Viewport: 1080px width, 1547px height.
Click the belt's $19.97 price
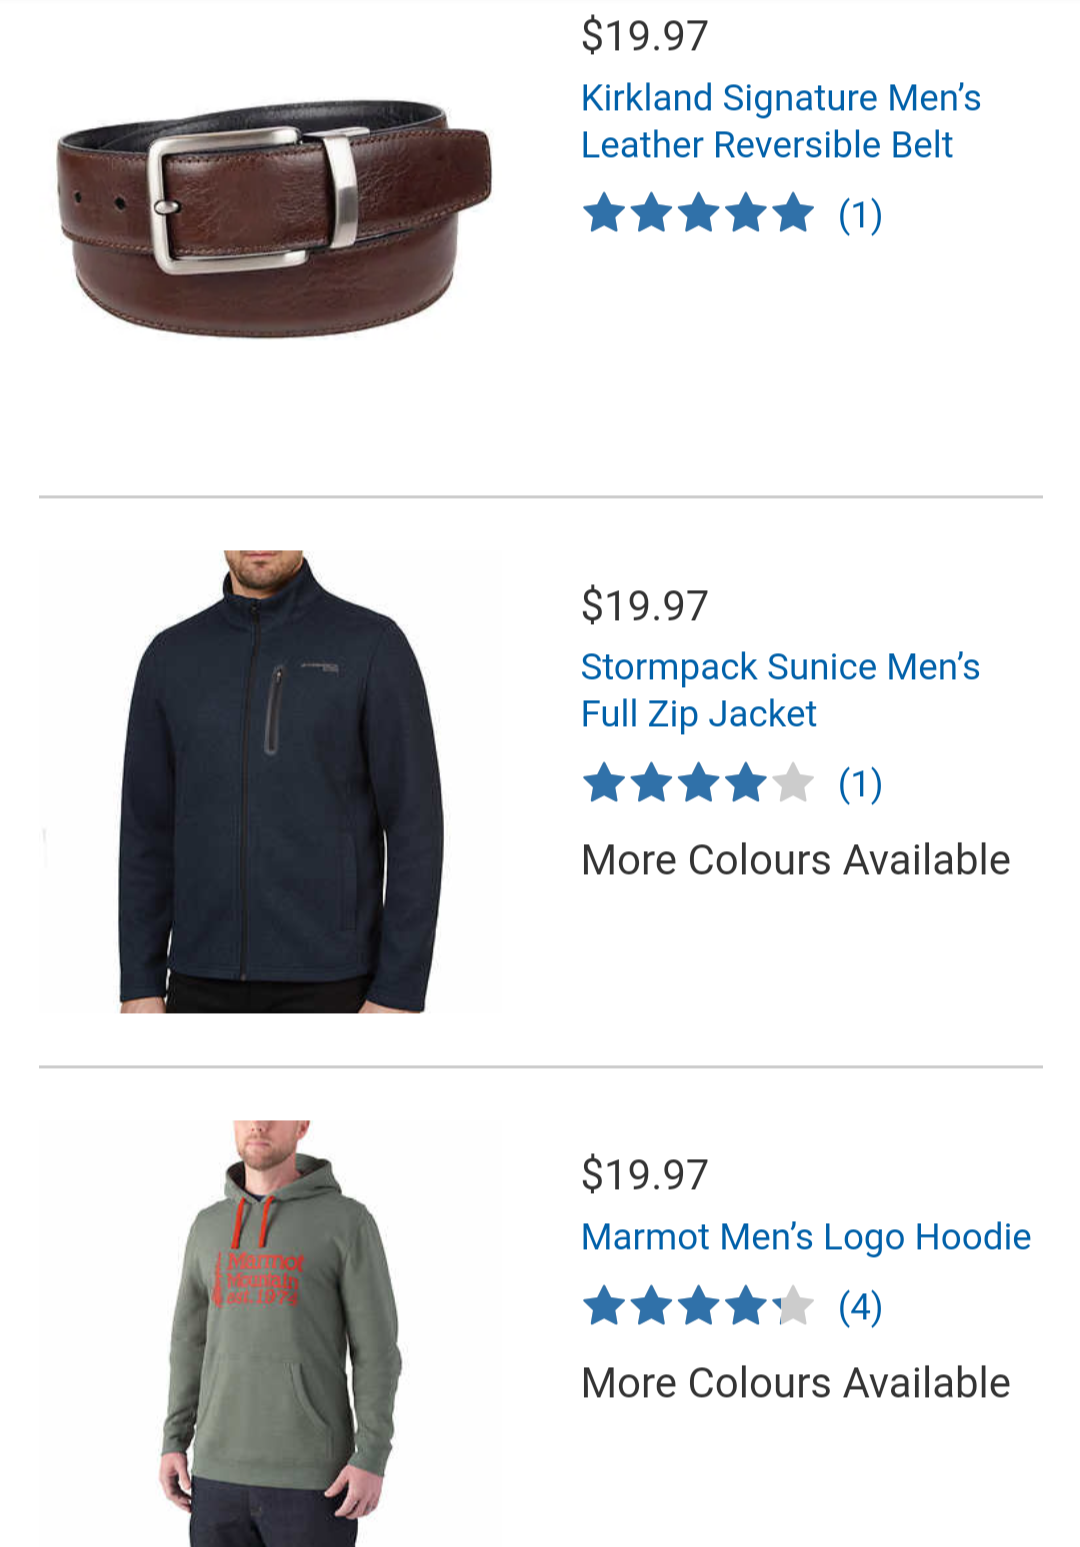pos(645,36)
